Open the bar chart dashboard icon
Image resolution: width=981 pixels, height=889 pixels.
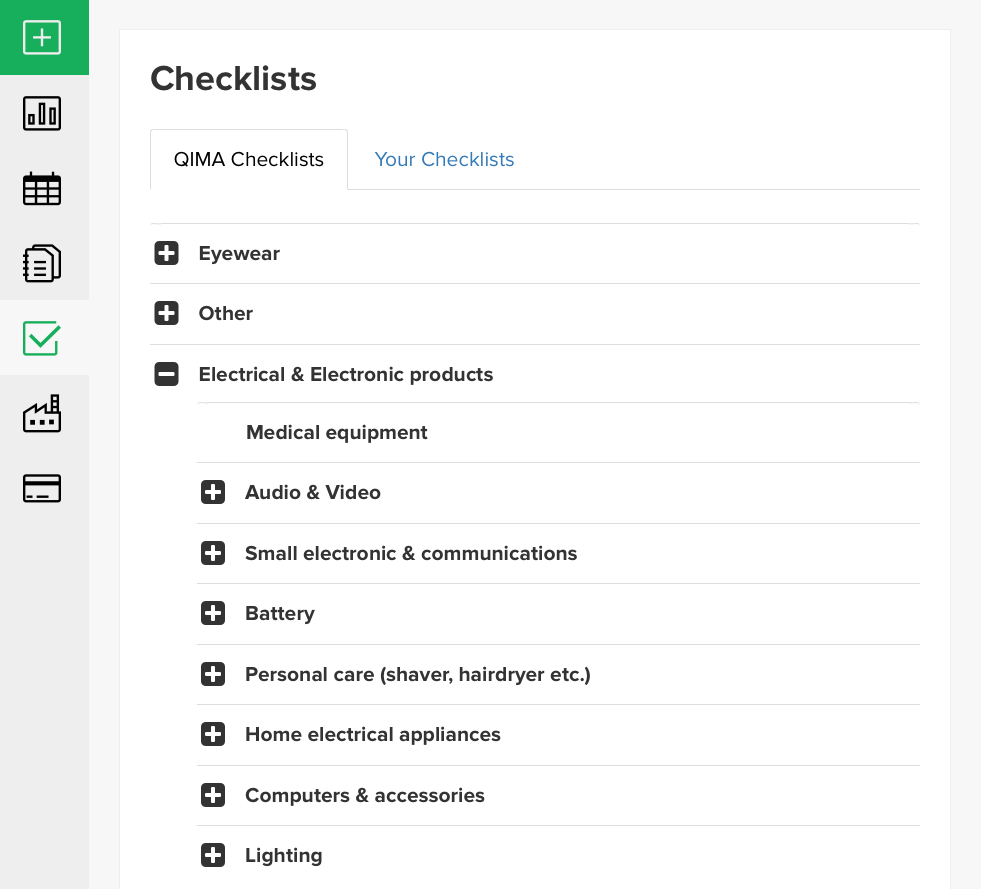coord(42,113)
